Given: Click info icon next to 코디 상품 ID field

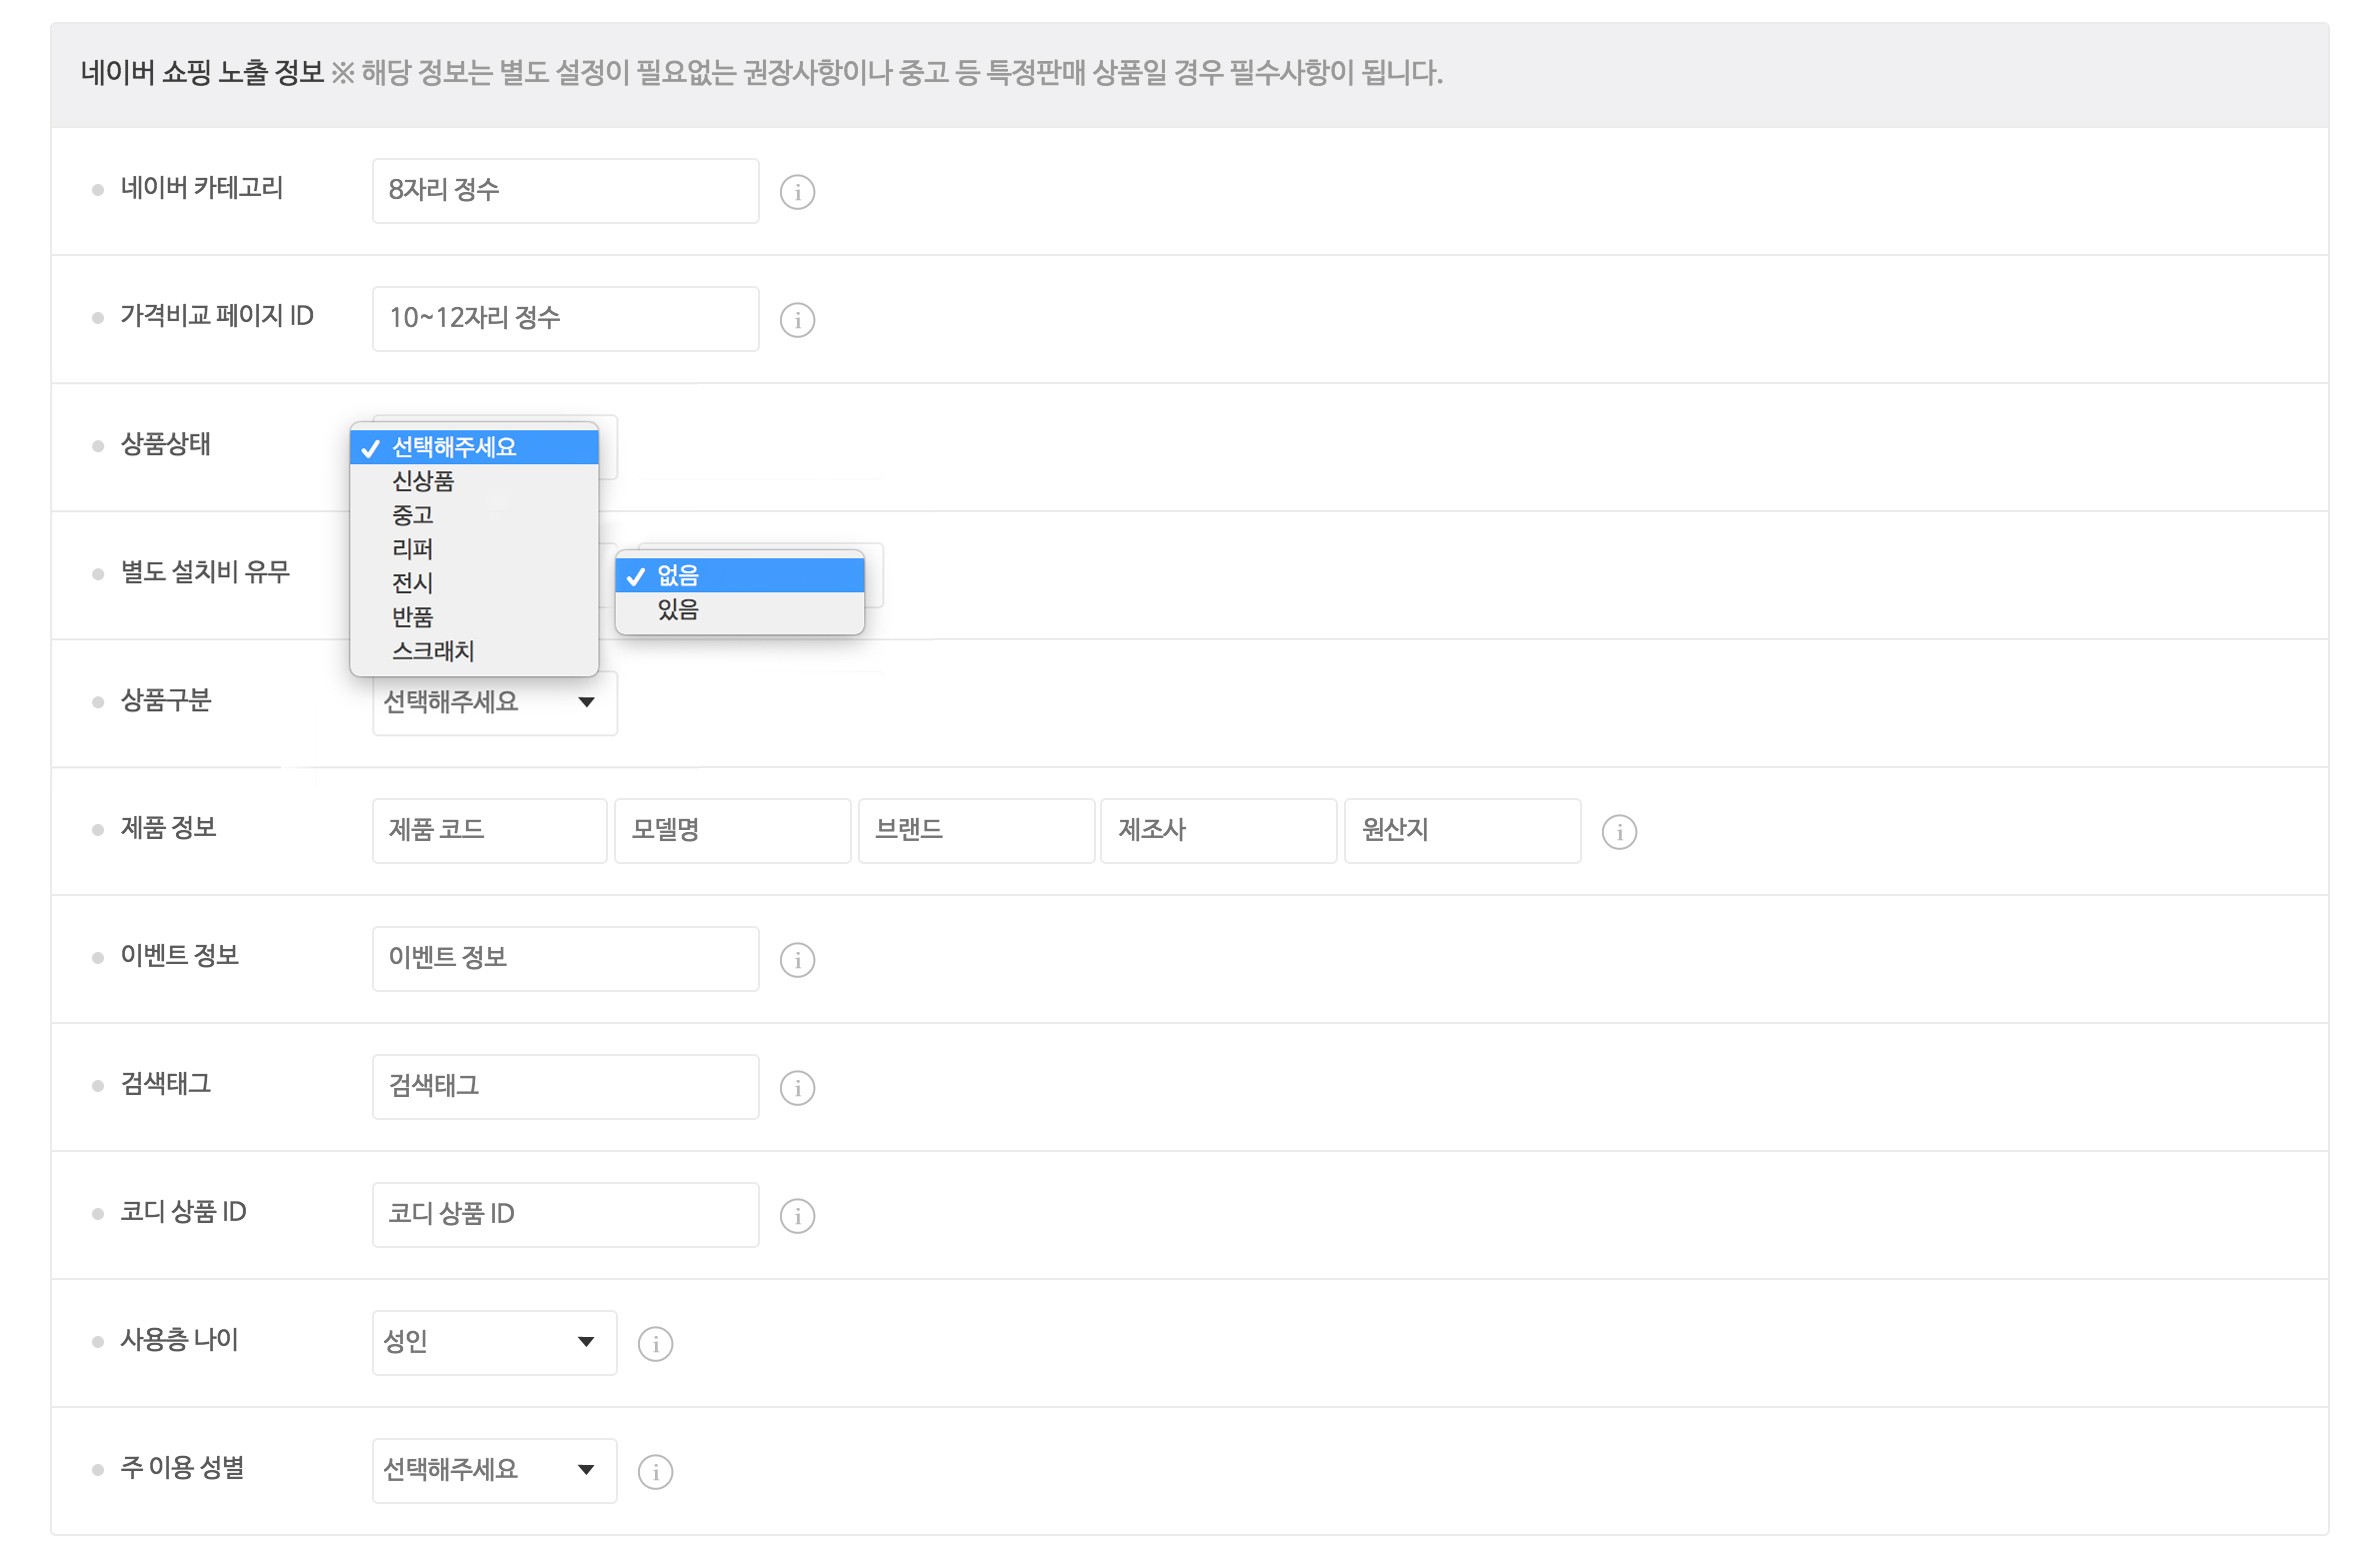Looking at the screenshot, I should 797,1215.
